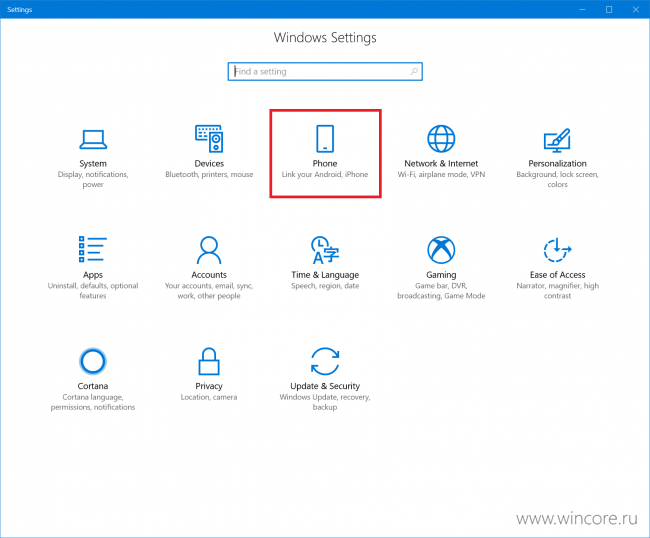
Task: Close the Settings window
Action: point(635,9)
